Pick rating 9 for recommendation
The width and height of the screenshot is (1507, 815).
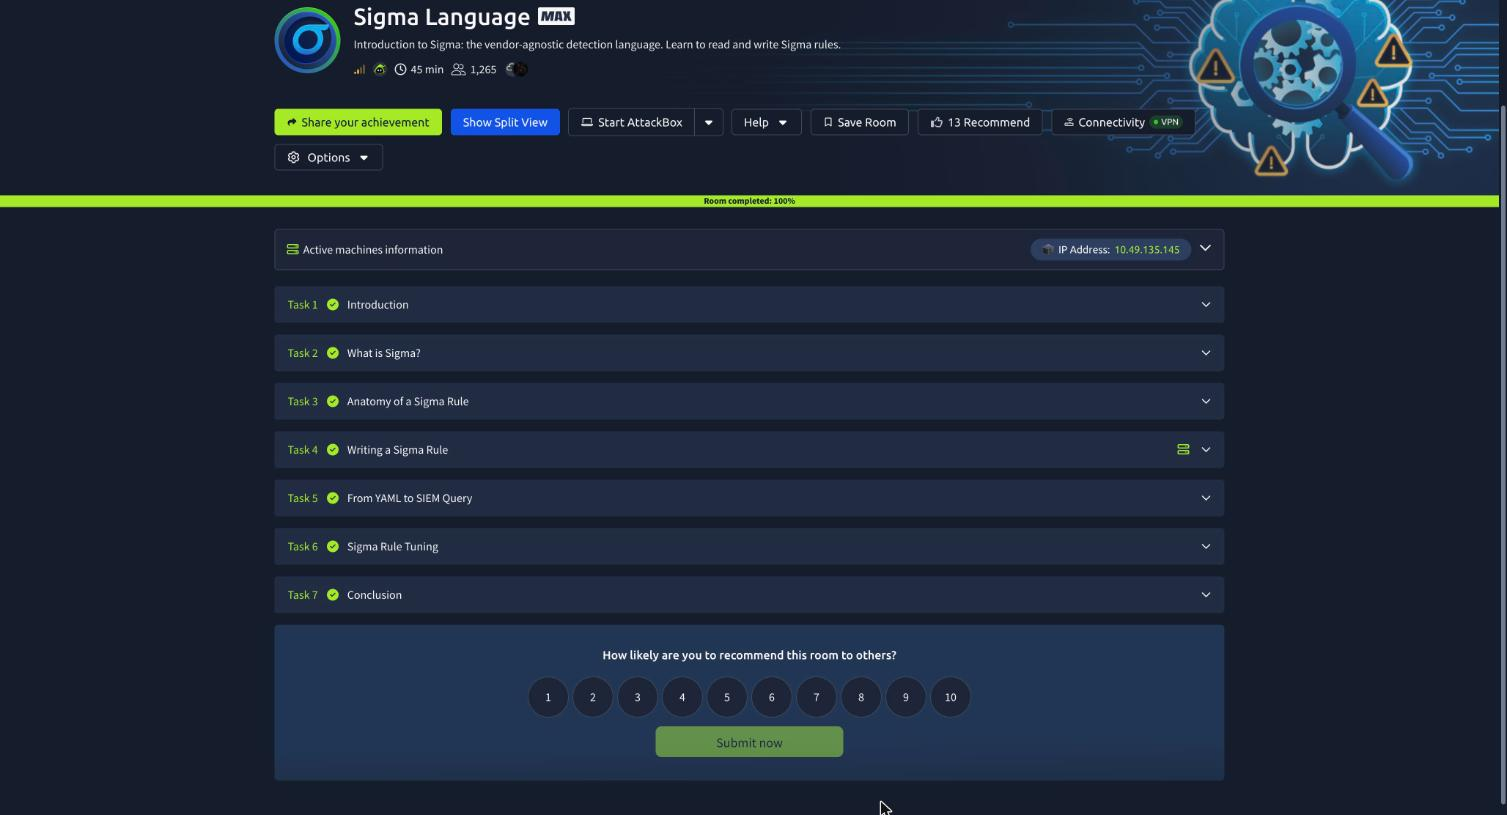click(x=906, y=697)
